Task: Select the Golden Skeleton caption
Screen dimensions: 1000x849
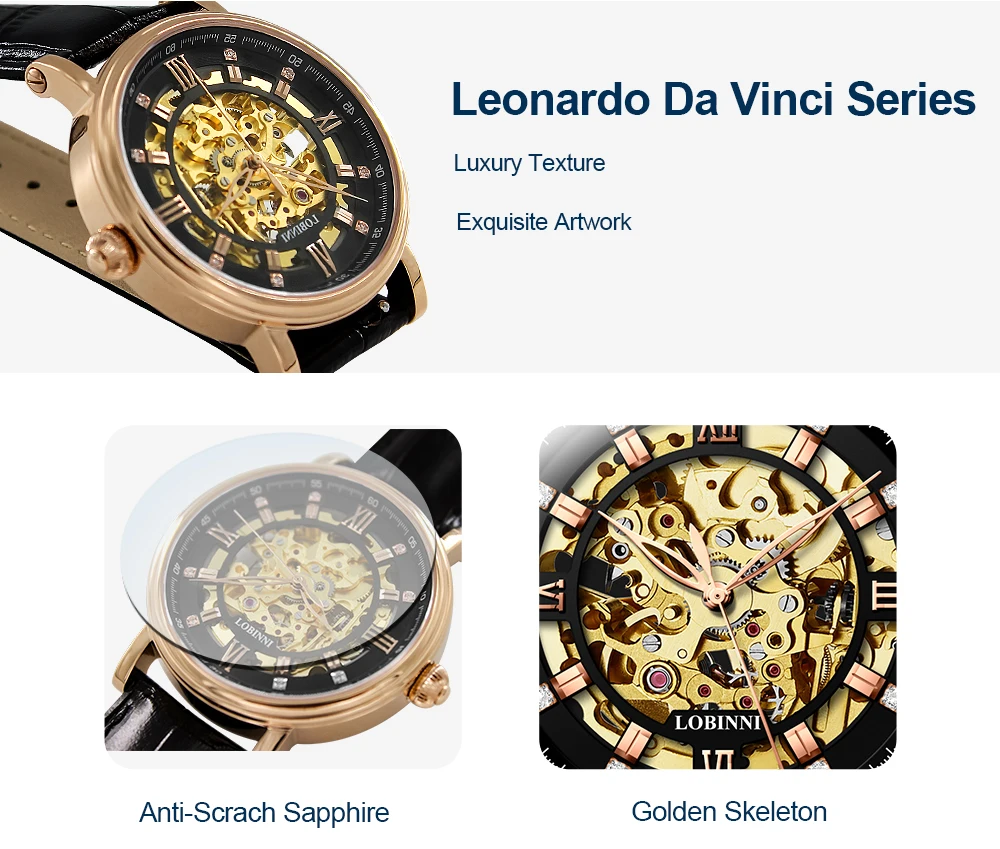Action: [x=729, y=811]
